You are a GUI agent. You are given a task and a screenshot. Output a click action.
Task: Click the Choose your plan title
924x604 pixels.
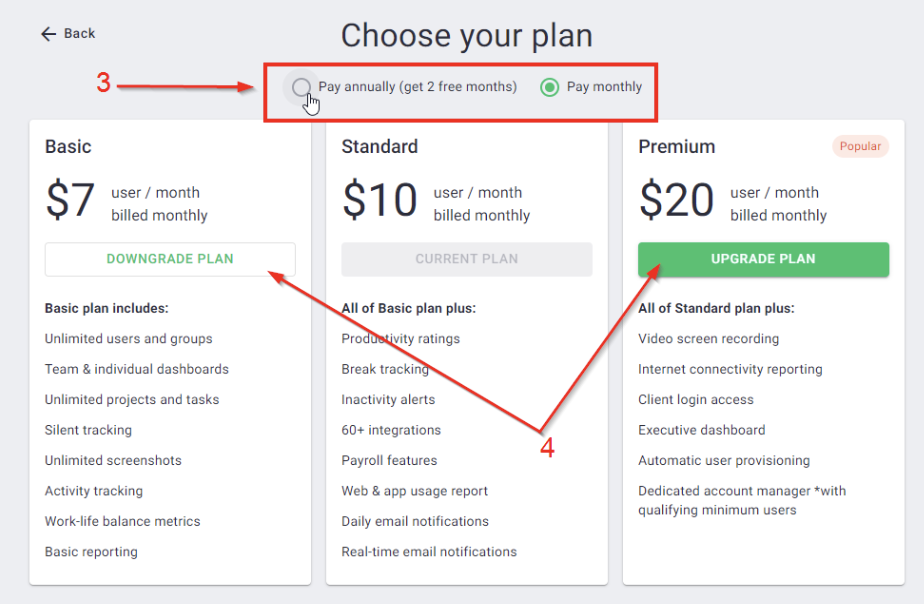466,35
